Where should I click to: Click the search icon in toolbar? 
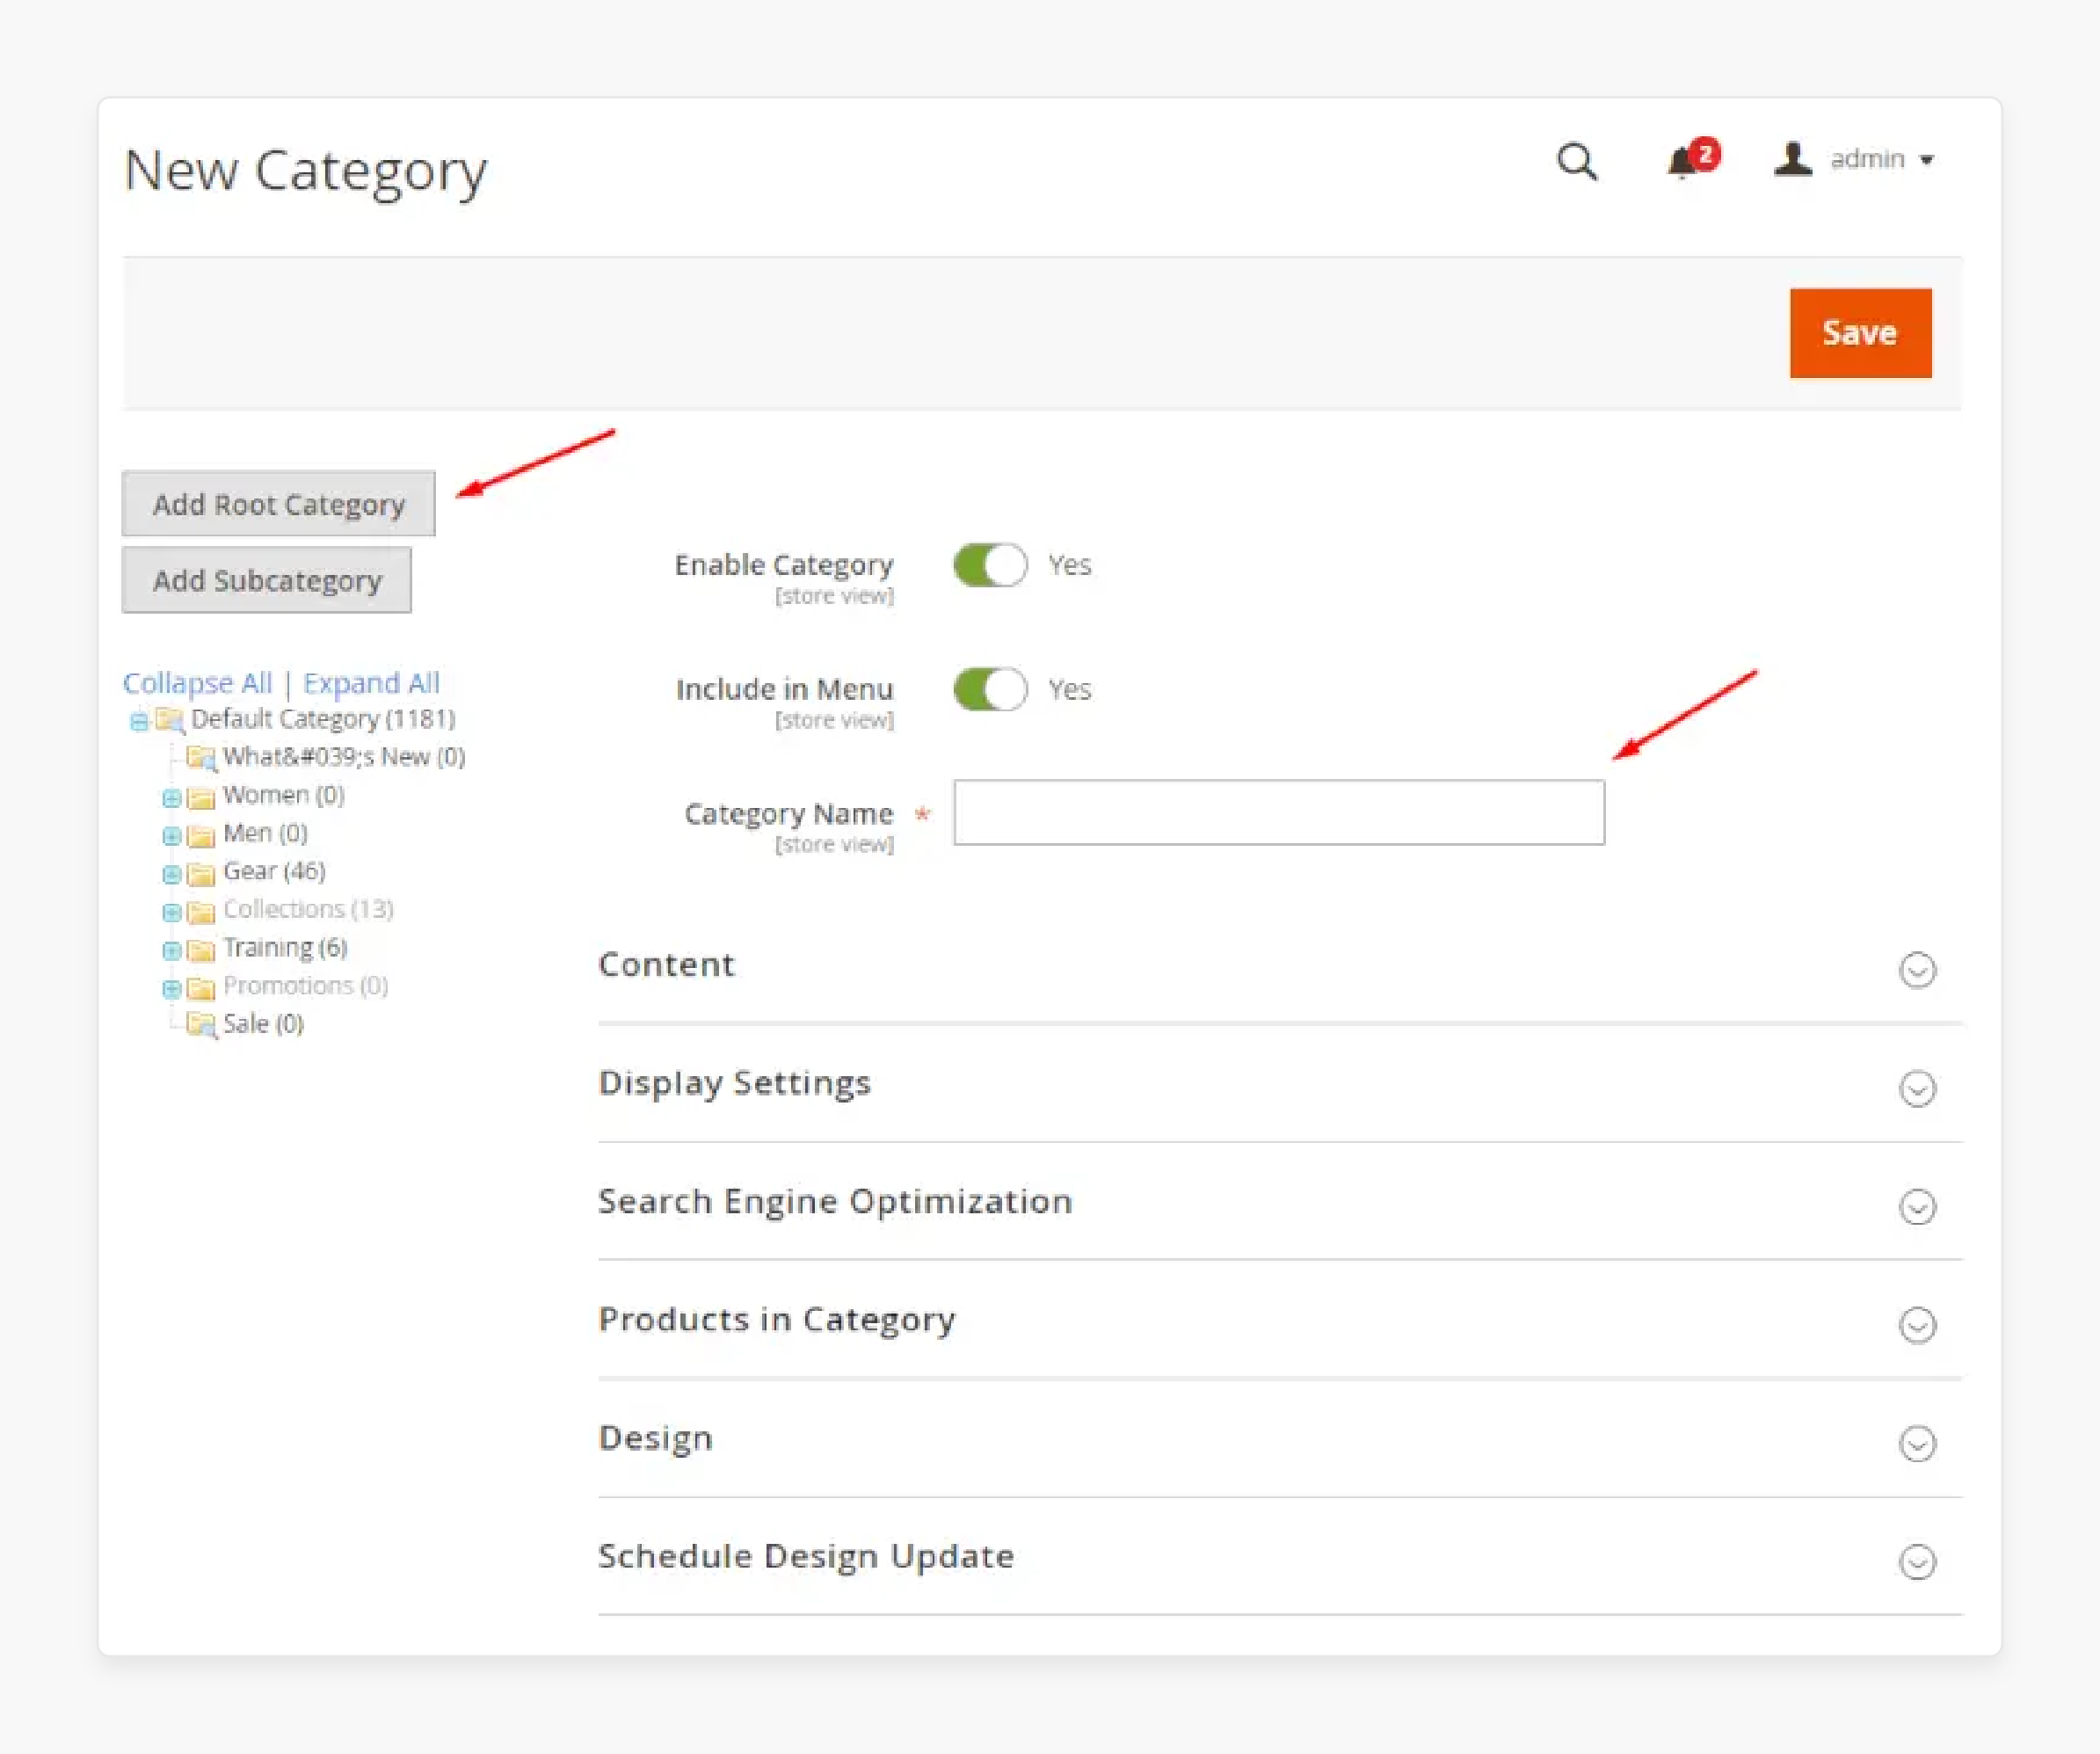pos(1580,159)
